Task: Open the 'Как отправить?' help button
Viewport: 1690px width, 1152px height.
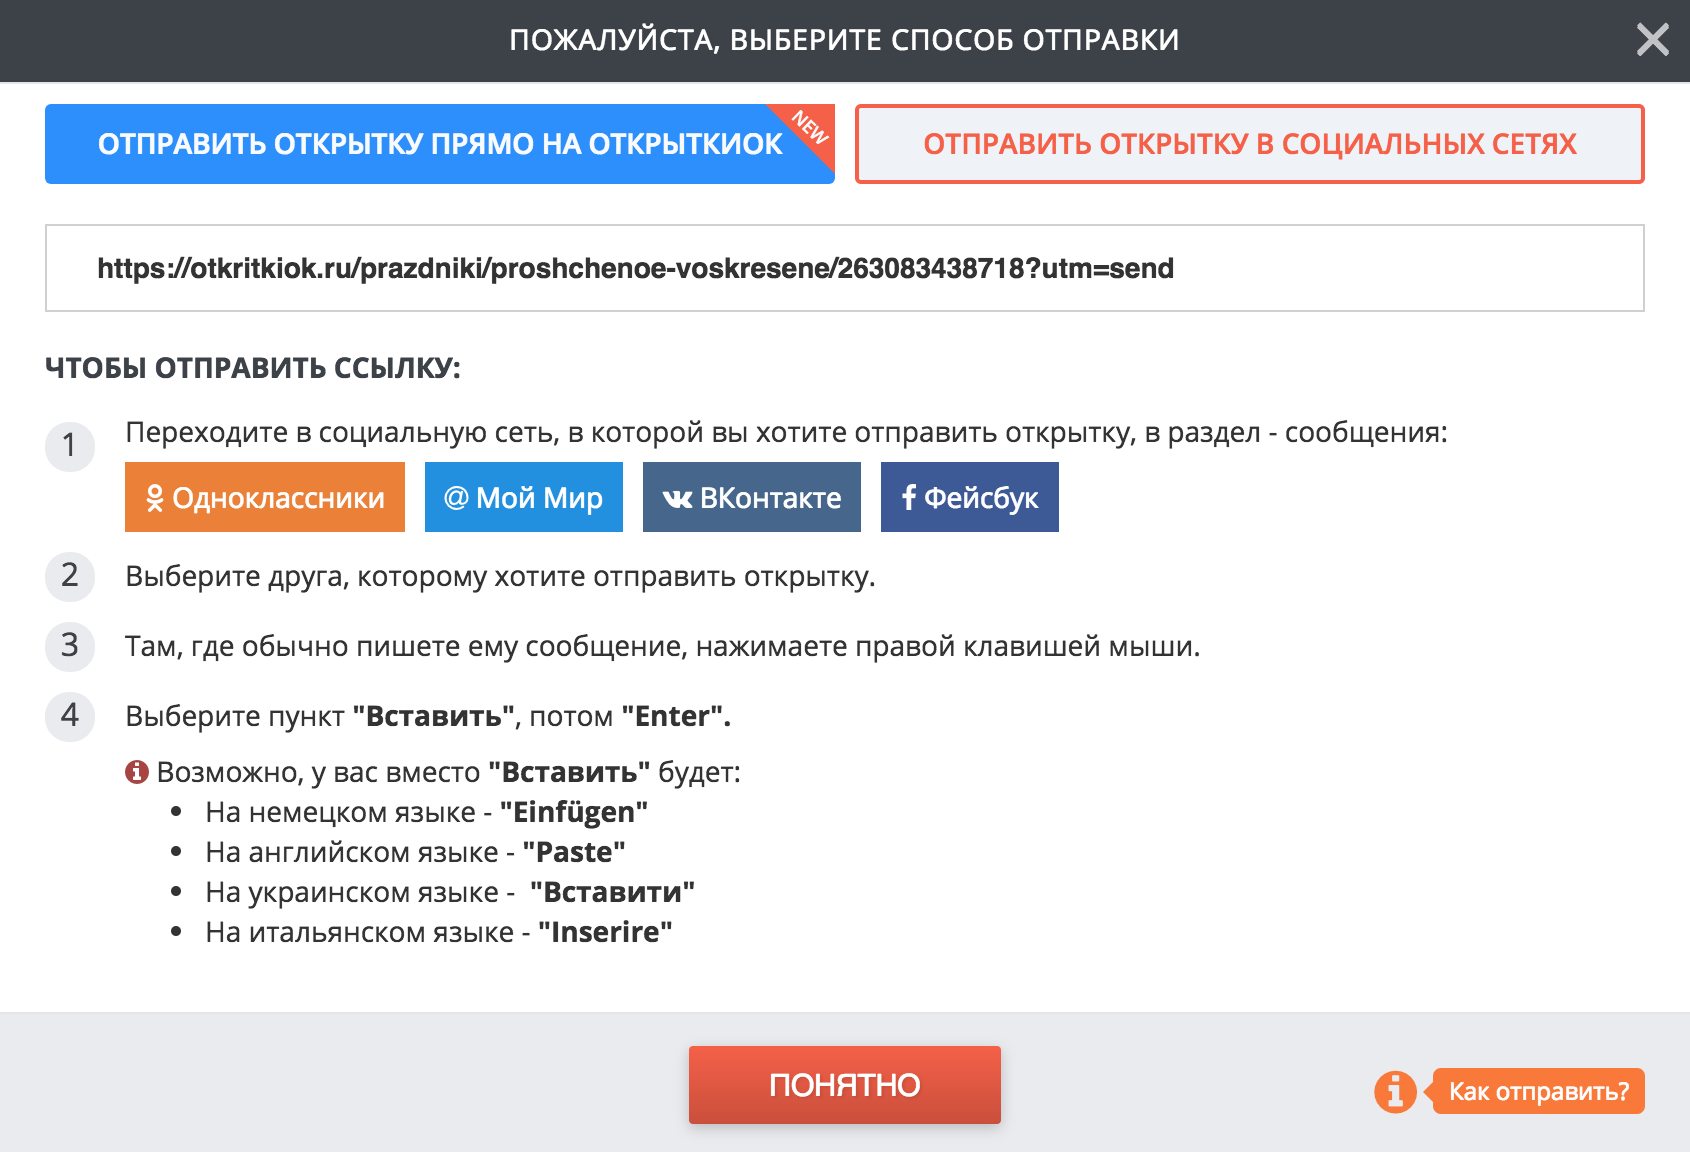Action: (1539, 1091)
